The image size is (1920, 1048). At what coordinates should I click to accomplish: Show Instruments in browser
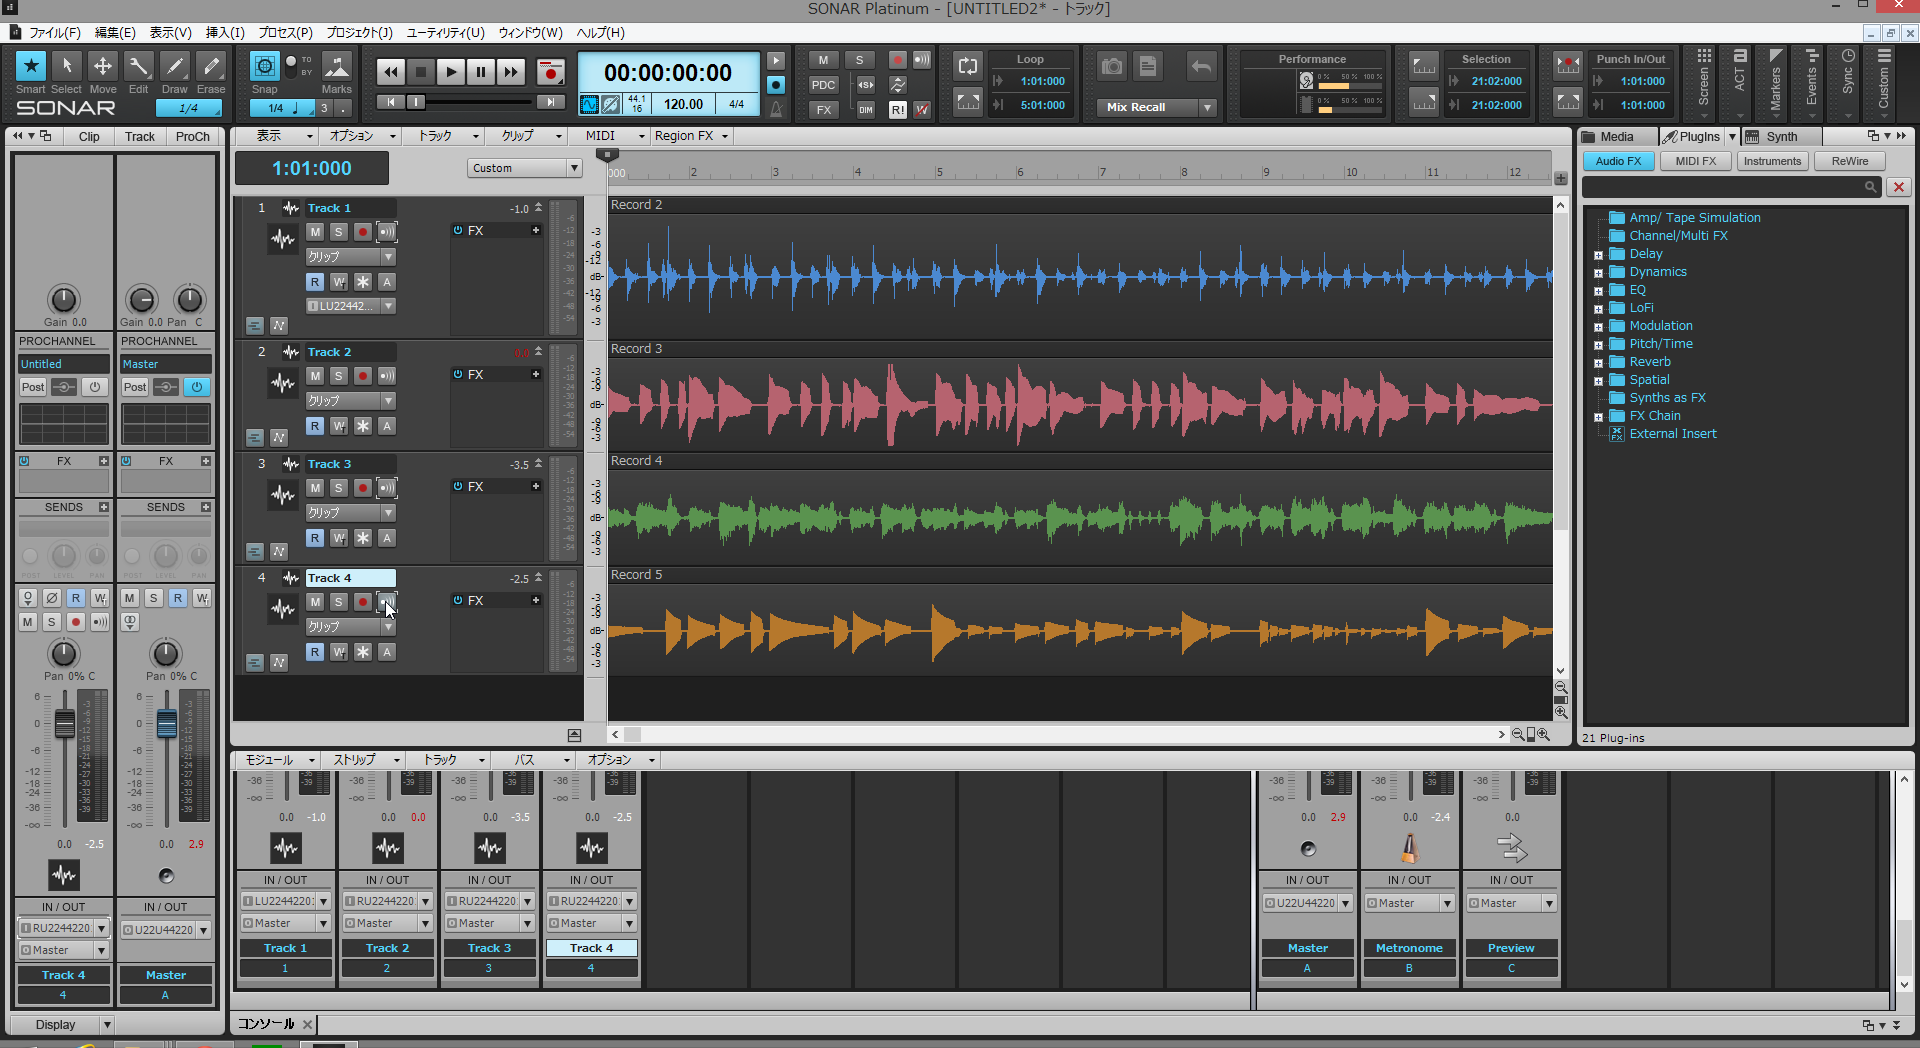(1772, 161)
